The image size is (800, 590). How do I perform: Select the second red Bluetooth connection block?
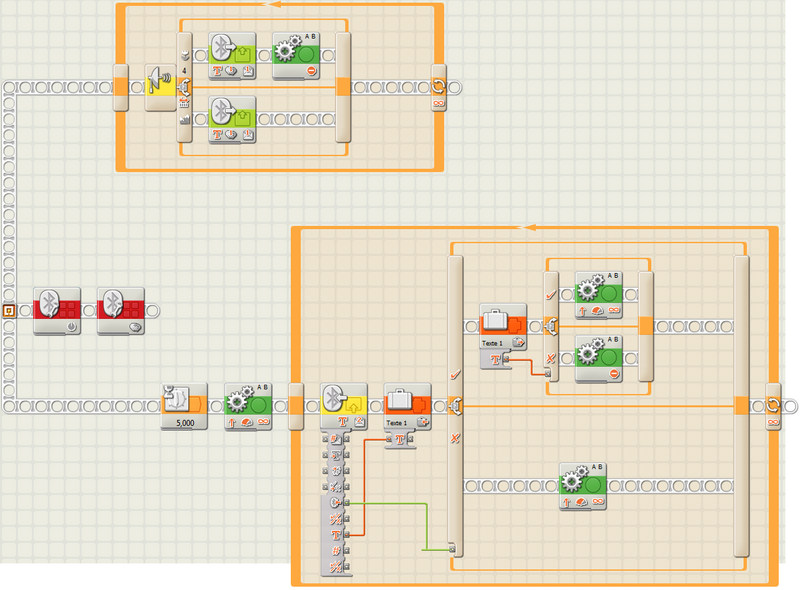[x=121, y=309]
